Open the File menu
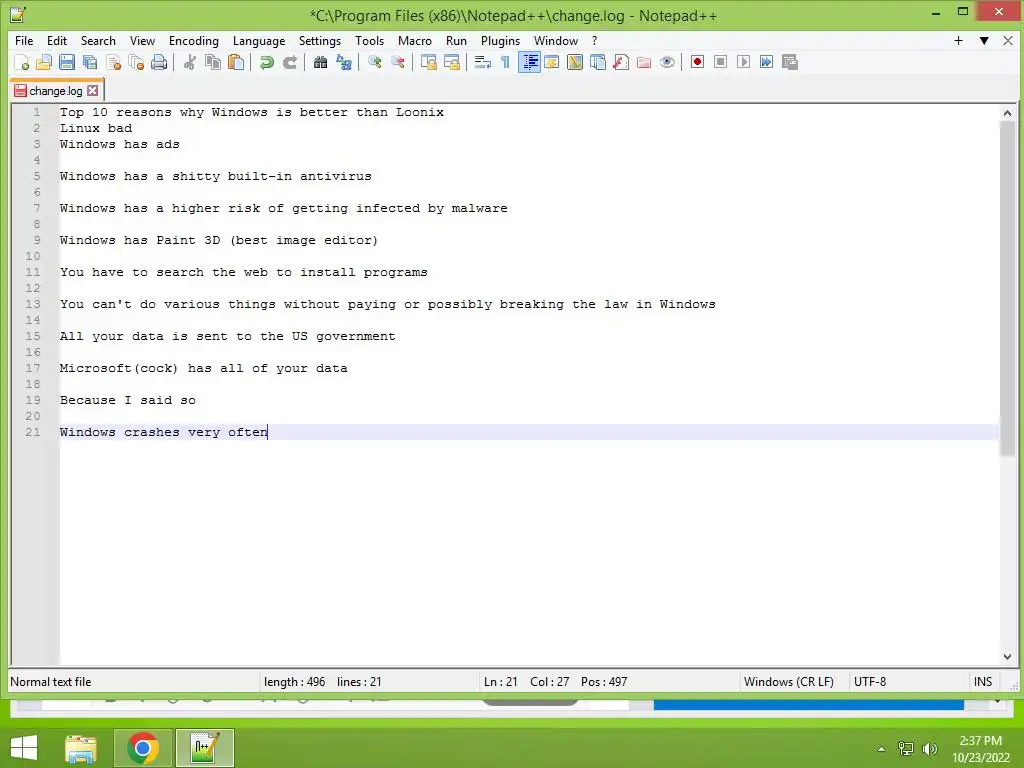Image resolution: width=1024 pixels, height=768 pixels. (x=24, y=40)
